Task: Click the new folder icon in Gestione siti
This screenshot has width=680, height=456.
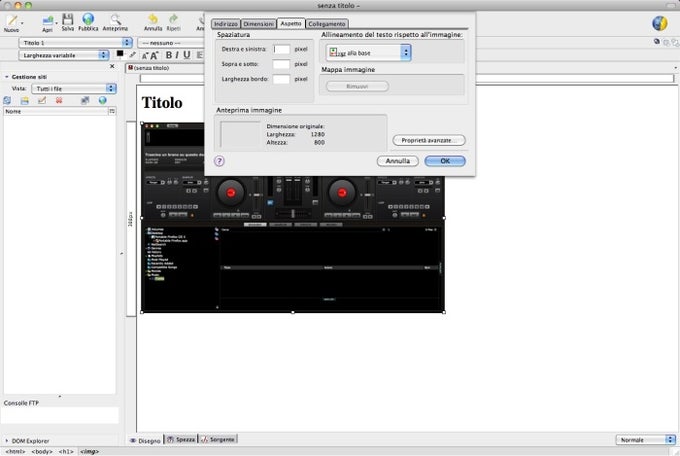Action: pos(25,101)
